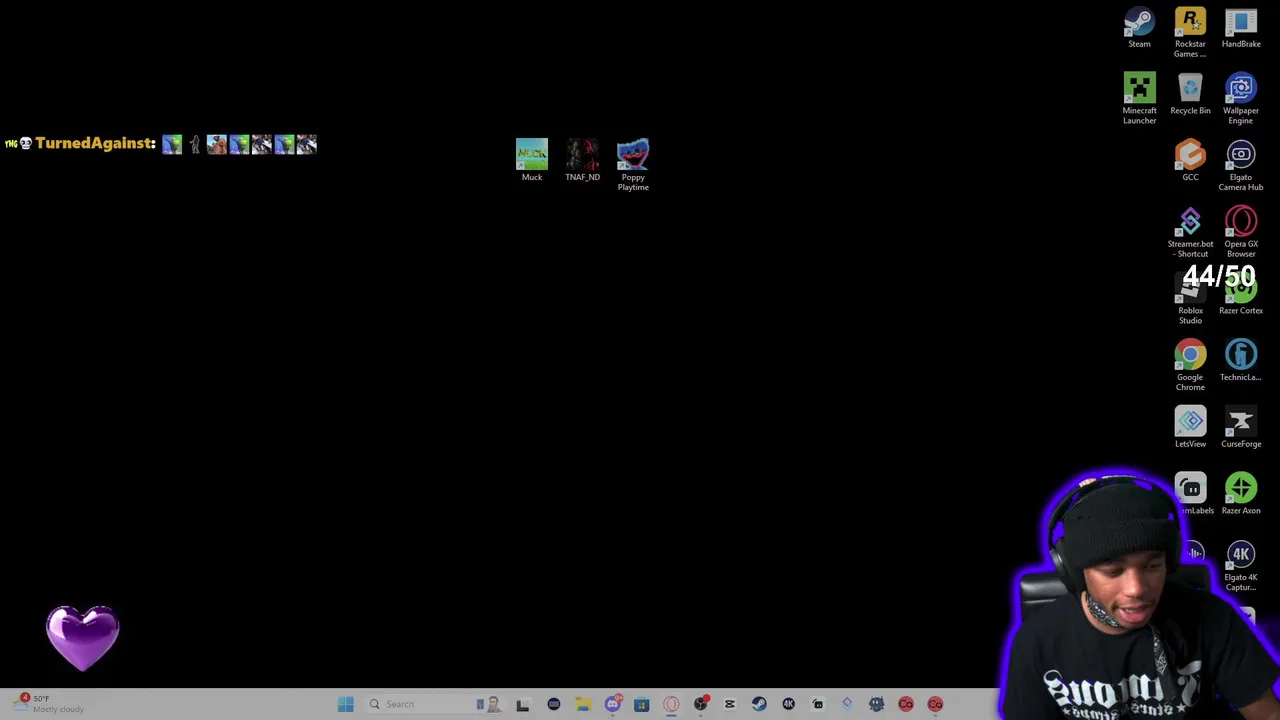Open OBS Studio from the taskbar
This screenshot has width=1280, height=720.
click(x=700, y=704)
